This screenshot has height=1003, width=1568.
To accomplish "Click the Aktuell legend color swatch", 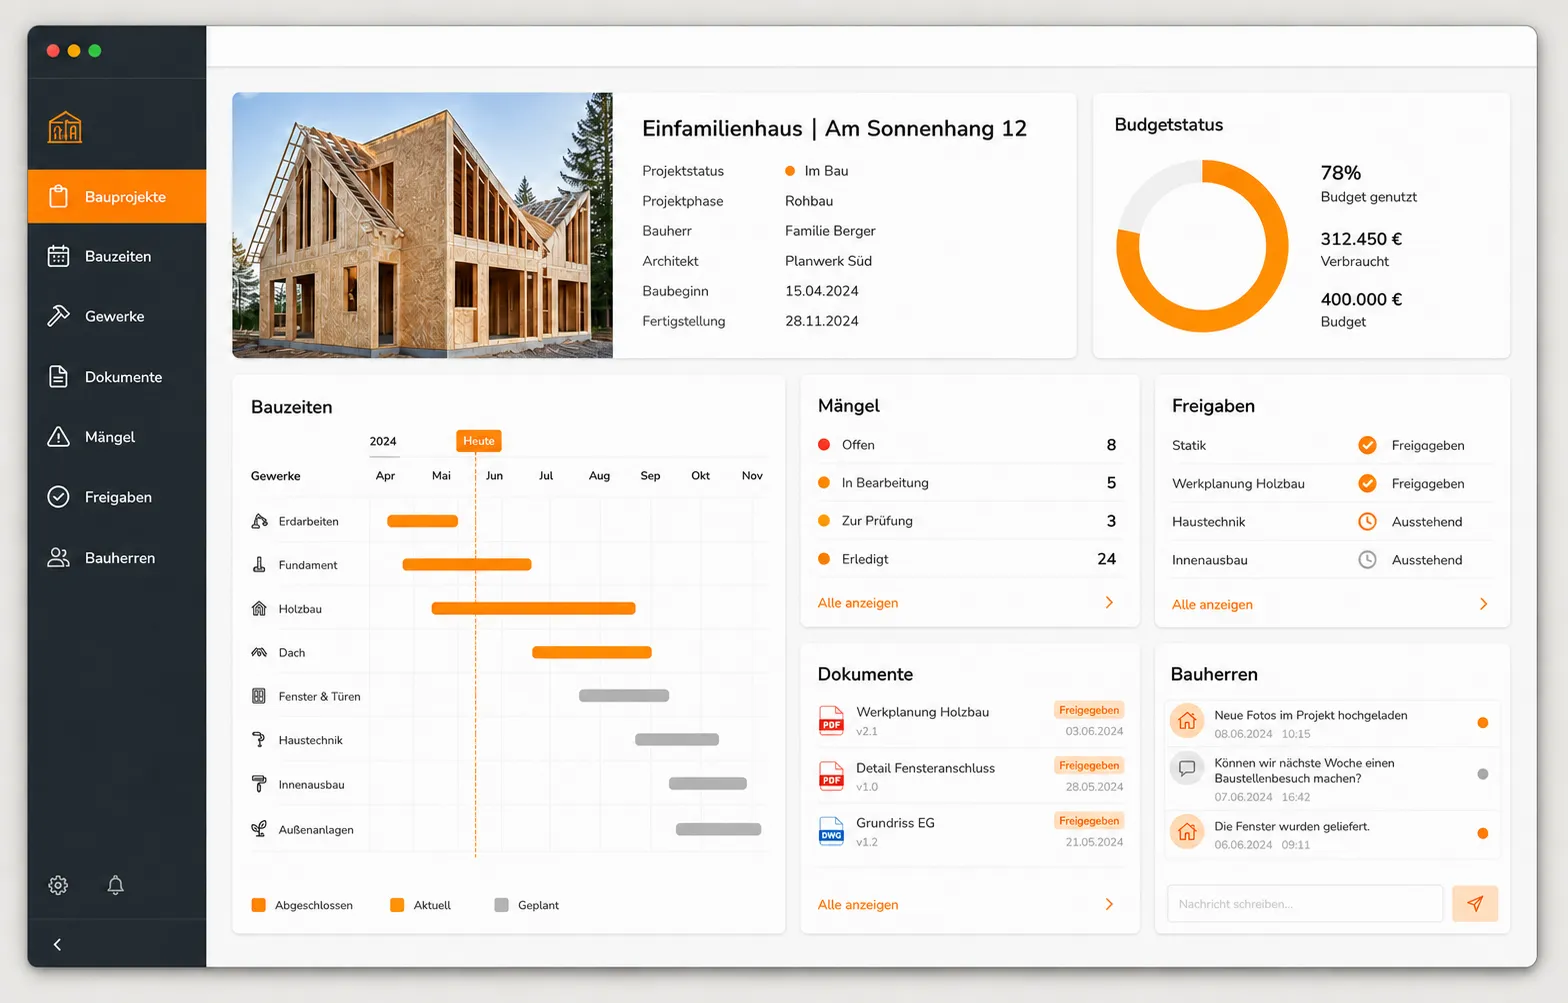I will [x=397, y=905].
